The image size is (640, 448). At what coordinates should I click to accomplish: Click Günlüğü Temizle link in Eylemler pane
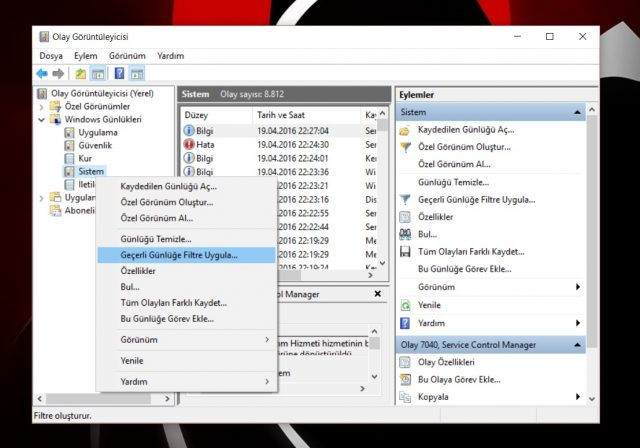pos(453,182)
